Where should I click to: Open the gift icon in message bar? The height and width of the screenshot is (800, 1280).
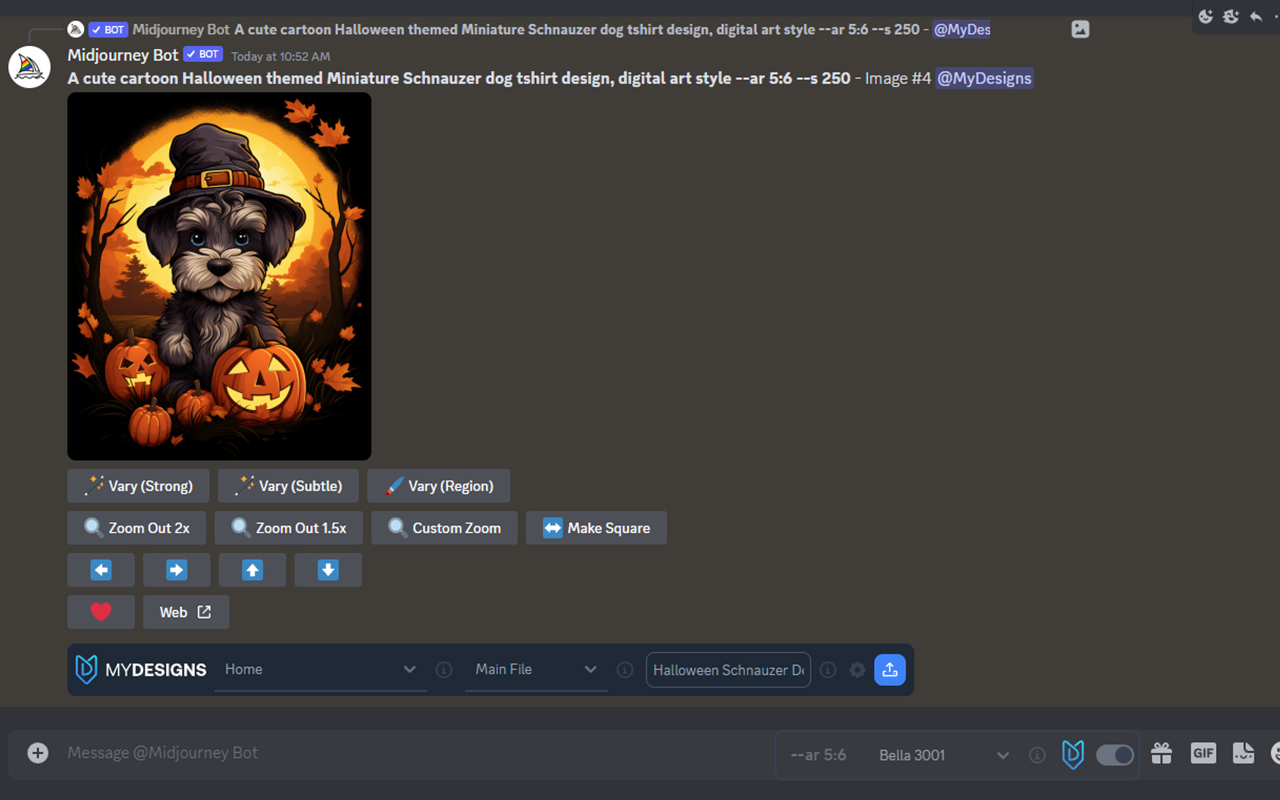click(x=1161, y=753)
